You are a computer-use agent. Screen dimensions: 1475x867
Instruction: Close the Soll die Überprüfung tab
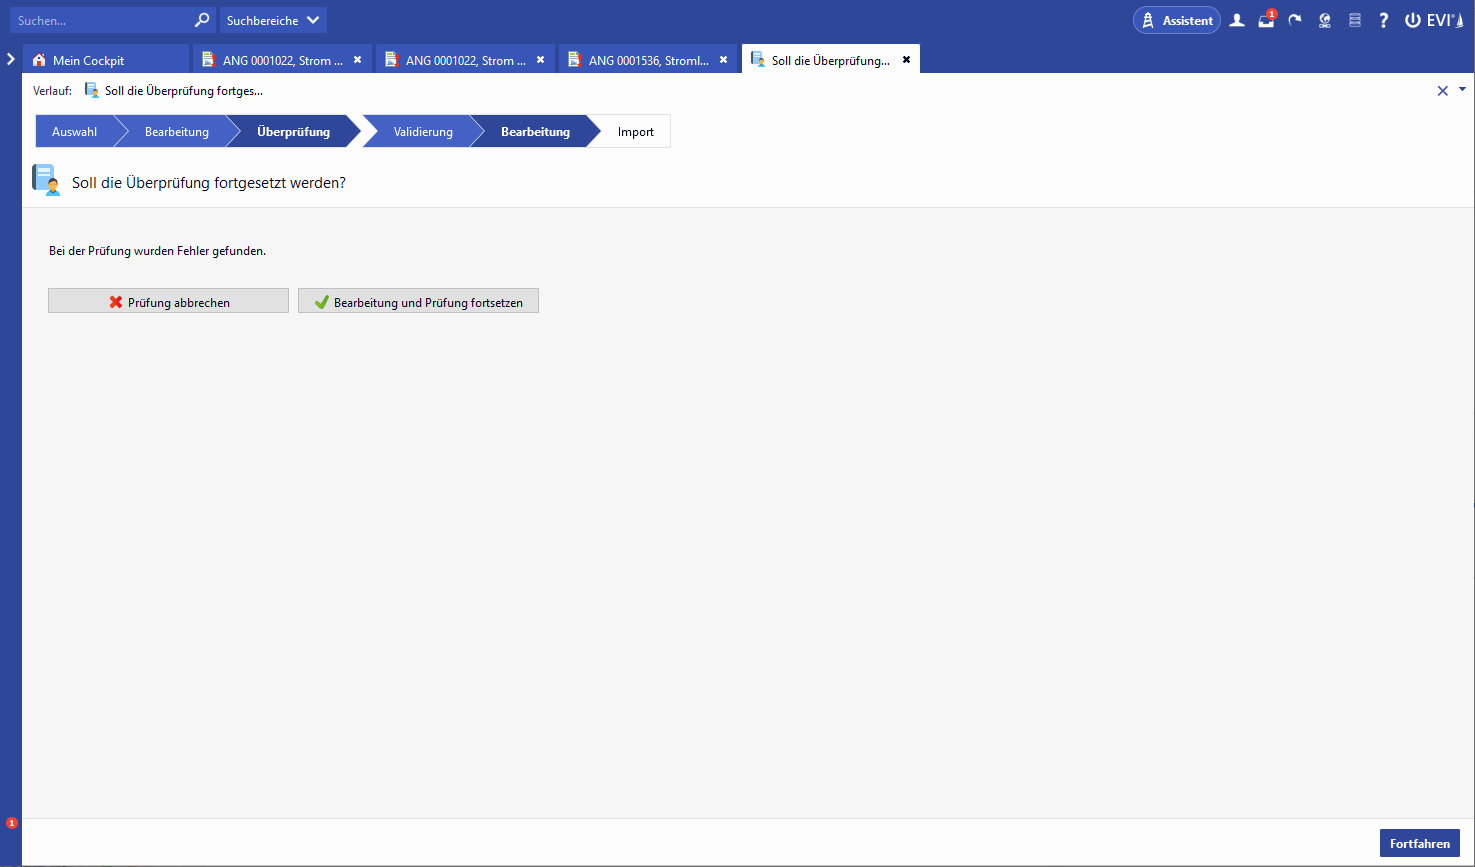click(906, 60)
